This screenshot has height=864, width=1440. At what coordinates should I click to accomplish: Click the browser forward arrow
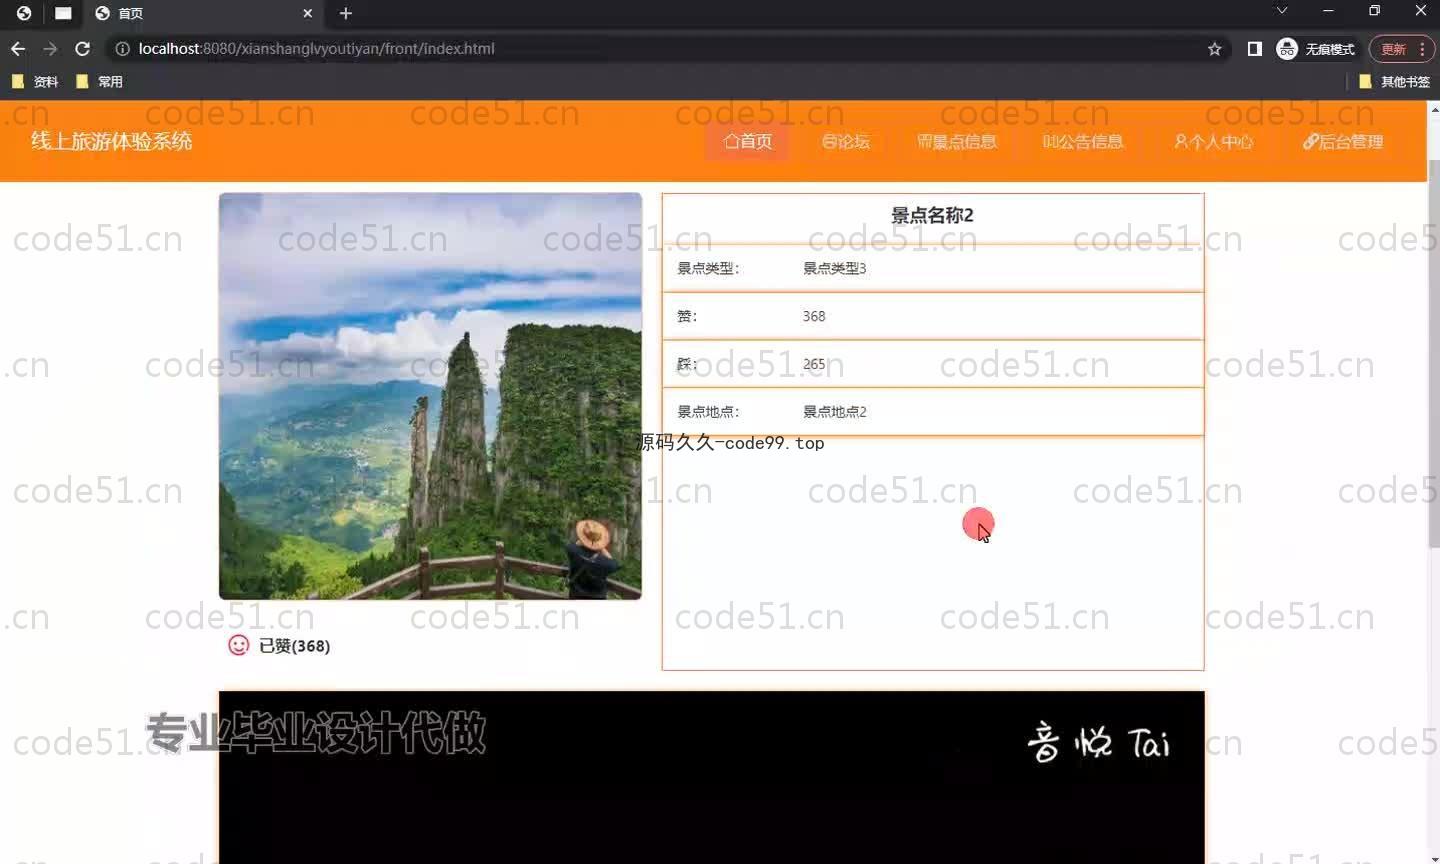pos(50,48)
